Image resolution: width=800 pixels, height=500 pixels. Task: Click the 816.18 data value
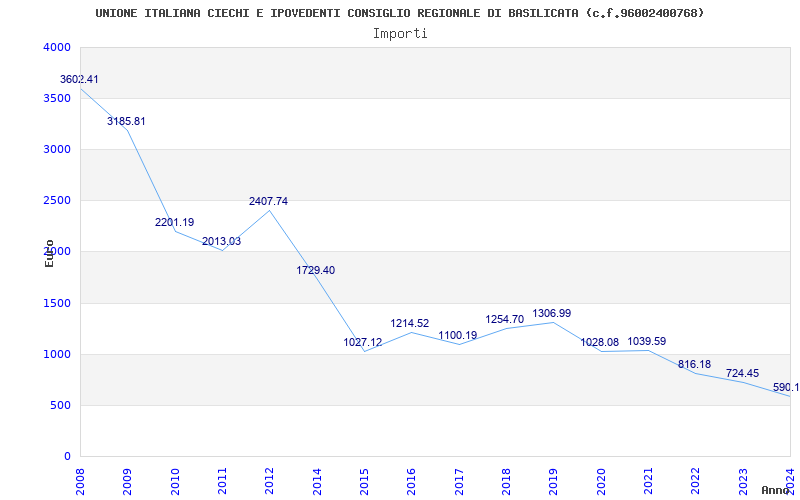(x=694, y=365)
